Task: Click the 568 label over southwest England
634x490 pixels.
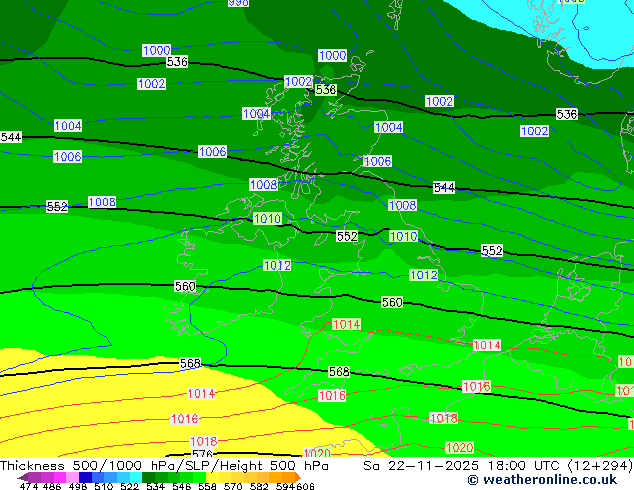Action: click(339, 372)
